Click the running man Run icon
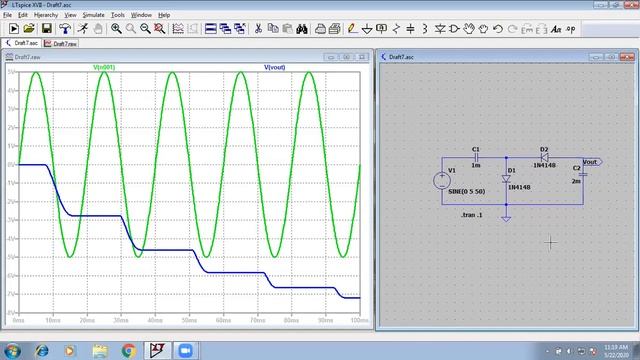This screenshot has width=640, height=360. click(83, 29)
